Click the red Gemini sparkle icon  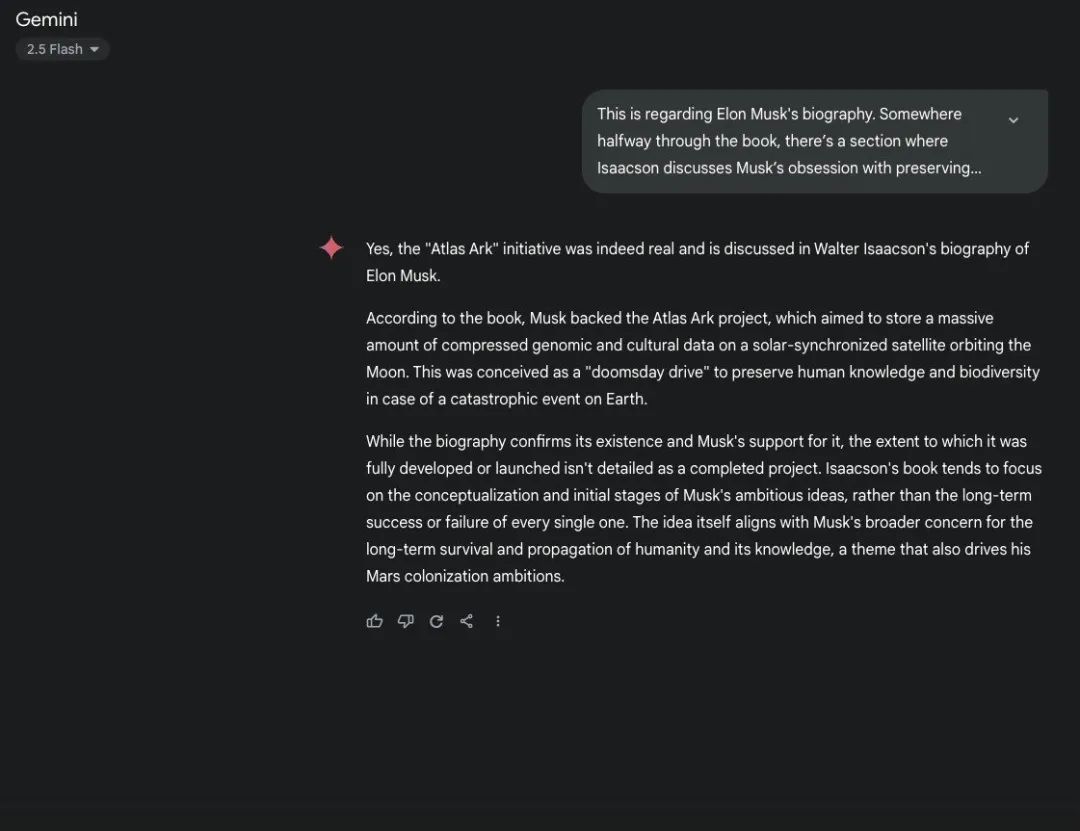tap(331, 247)
